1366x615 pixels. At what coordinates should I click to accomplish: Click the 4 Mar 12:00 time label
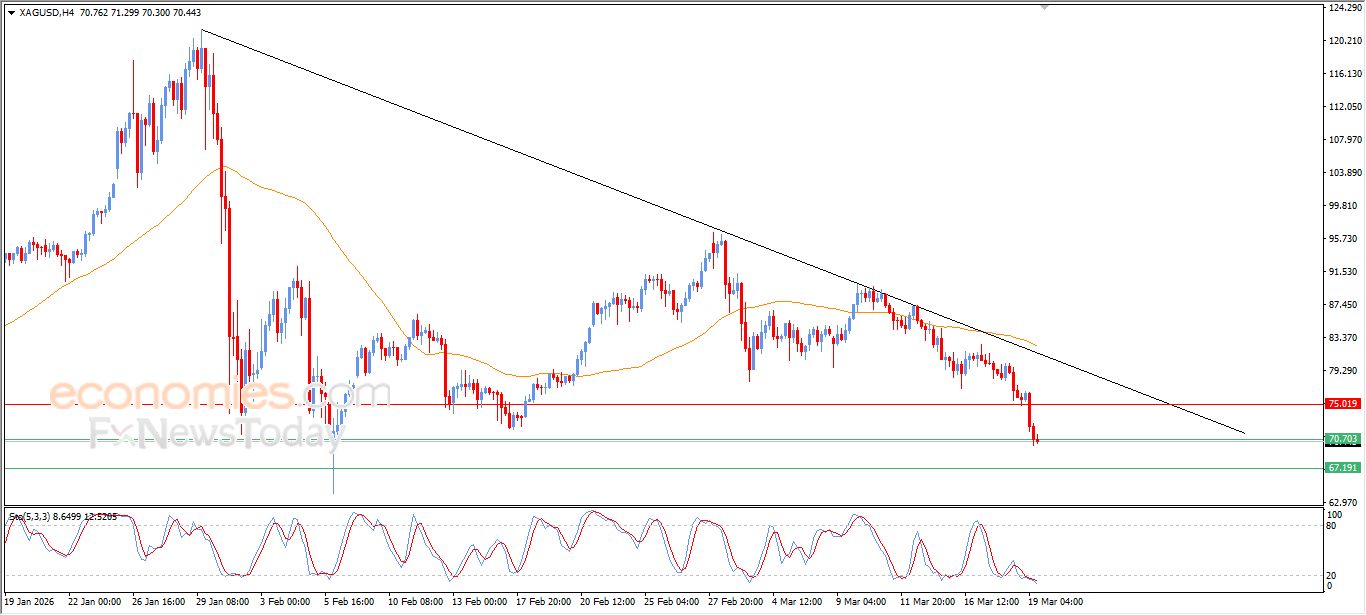(x=798, y=602)
